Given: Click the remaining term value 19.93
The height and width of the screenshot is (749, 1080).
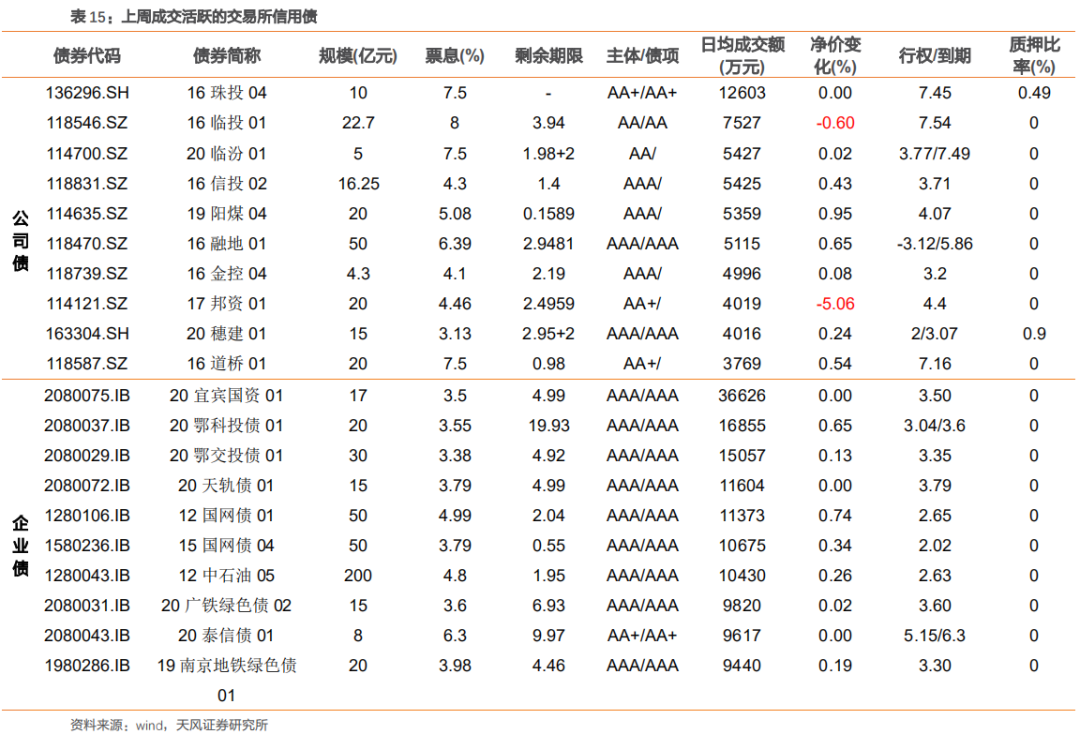Looking at the screenshot, I should 549,426.
